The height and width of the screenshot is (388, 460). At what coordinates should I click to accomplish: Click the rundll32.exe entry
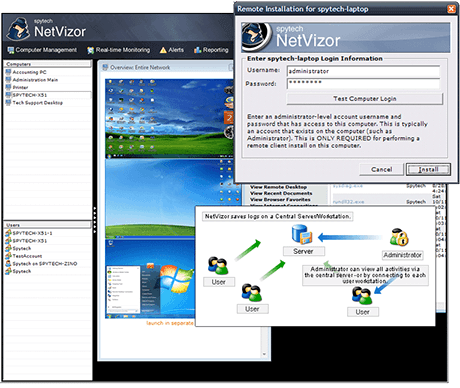[348, 202]
